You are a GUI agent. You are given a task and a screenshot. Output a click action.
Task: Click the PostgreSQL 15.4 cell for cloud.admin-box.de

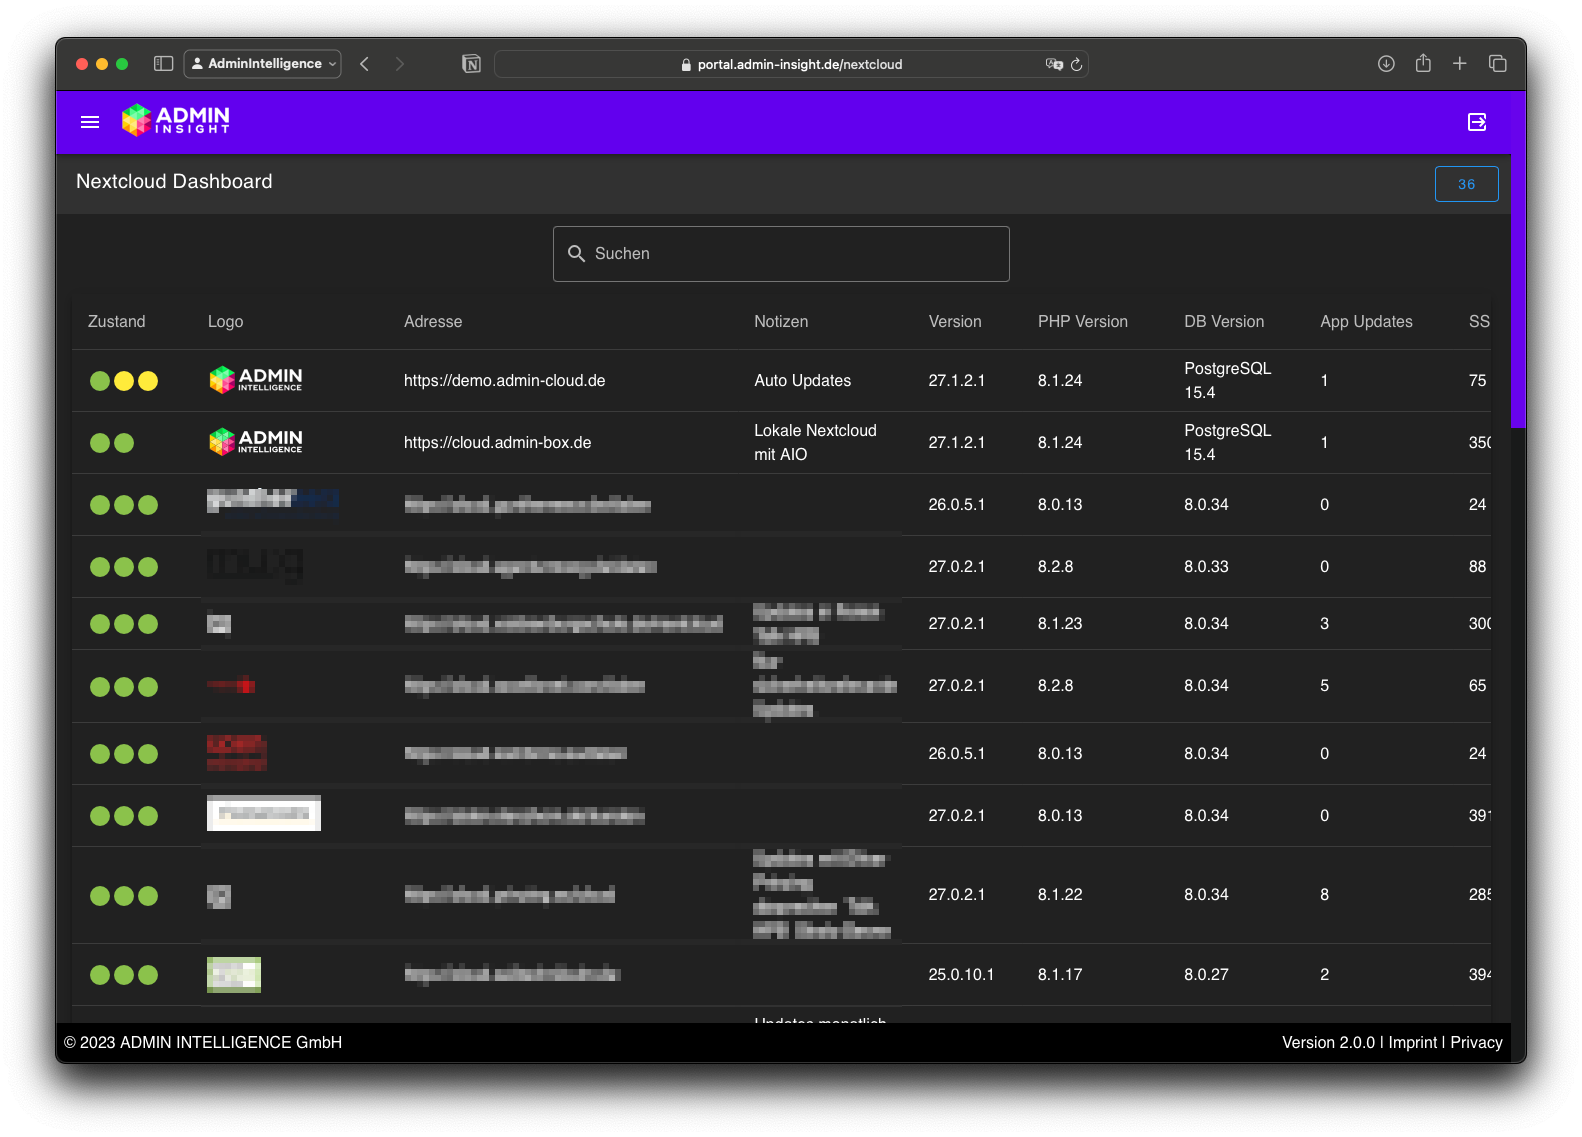pyautogui.click(x=1228, y=443)
